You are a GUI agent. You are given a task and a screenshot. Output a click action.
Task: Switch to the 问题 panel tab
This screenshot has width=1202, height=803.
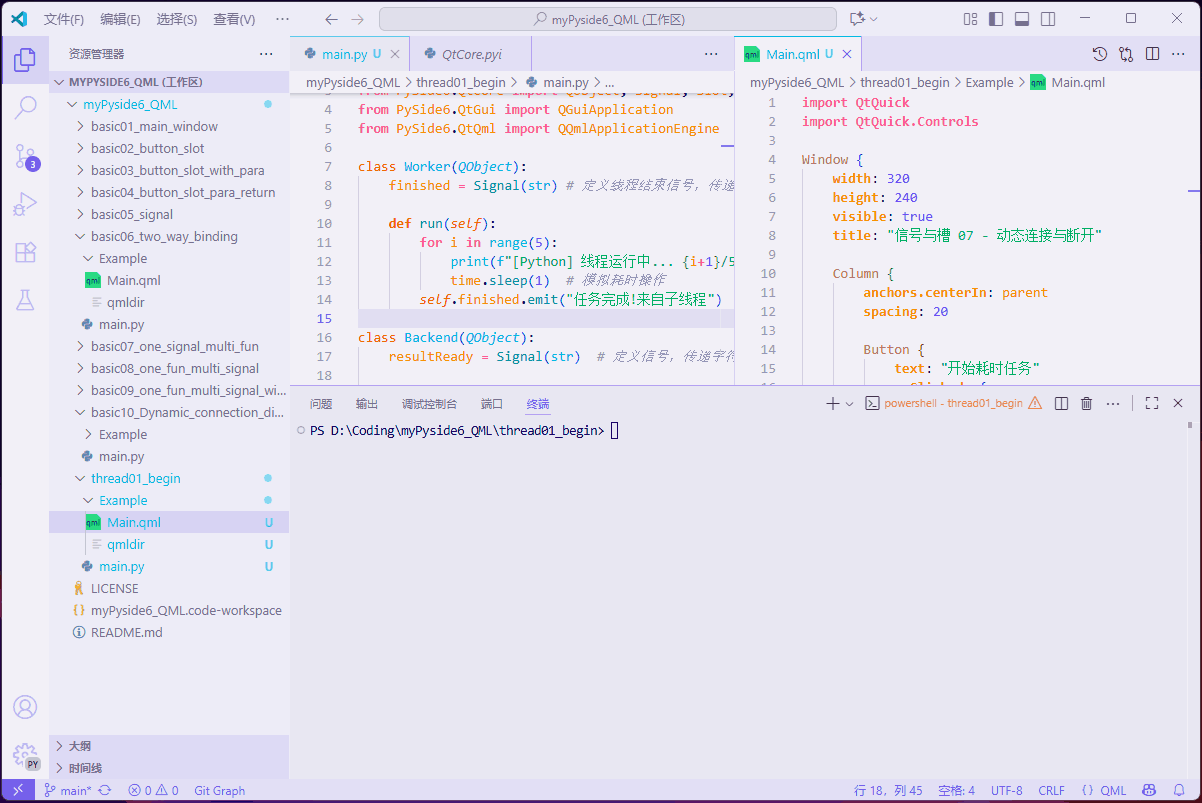[321, 404]
